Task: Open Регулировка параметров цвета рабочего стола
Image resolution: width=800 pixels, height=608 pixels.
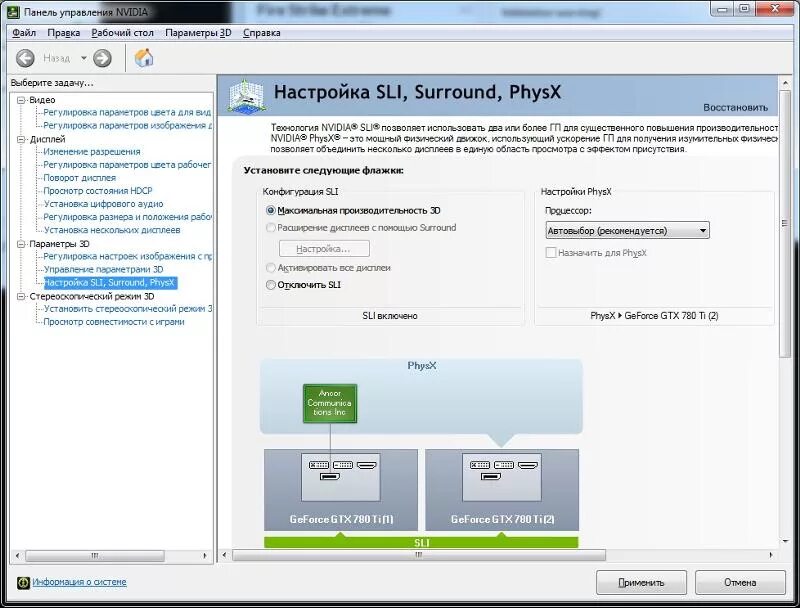Action: [127, 165]
